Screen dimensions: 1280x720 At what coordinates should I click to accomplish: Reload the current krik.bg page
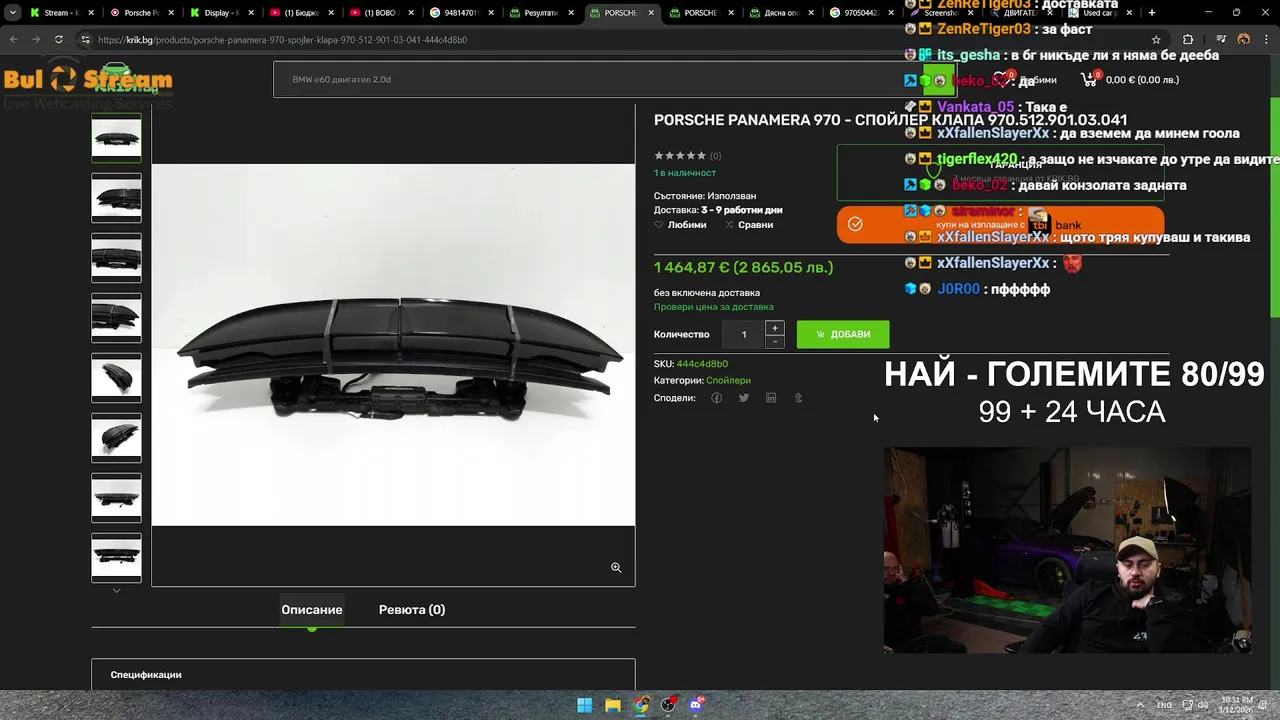point(59,39)
